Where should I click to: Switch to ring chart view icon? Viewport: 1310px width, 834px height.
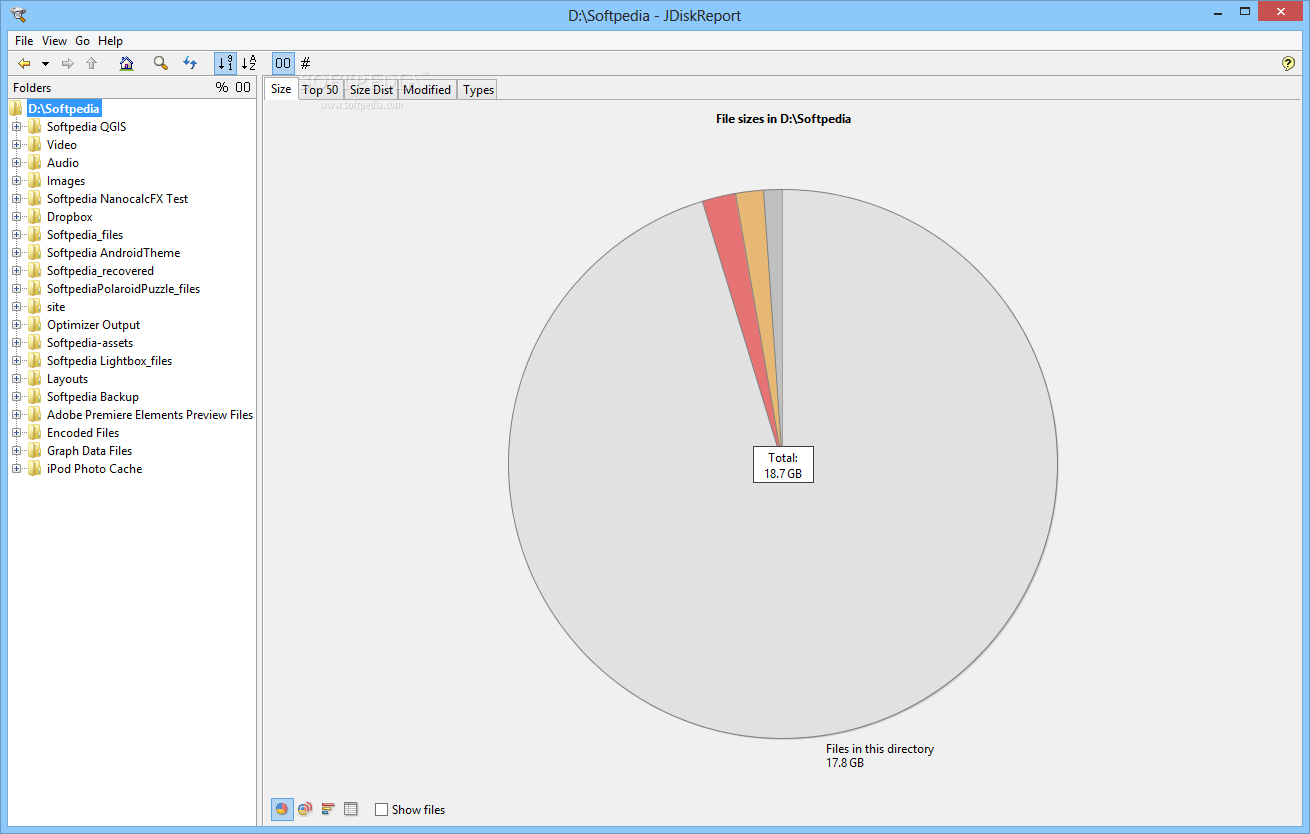tap(305, 809)
